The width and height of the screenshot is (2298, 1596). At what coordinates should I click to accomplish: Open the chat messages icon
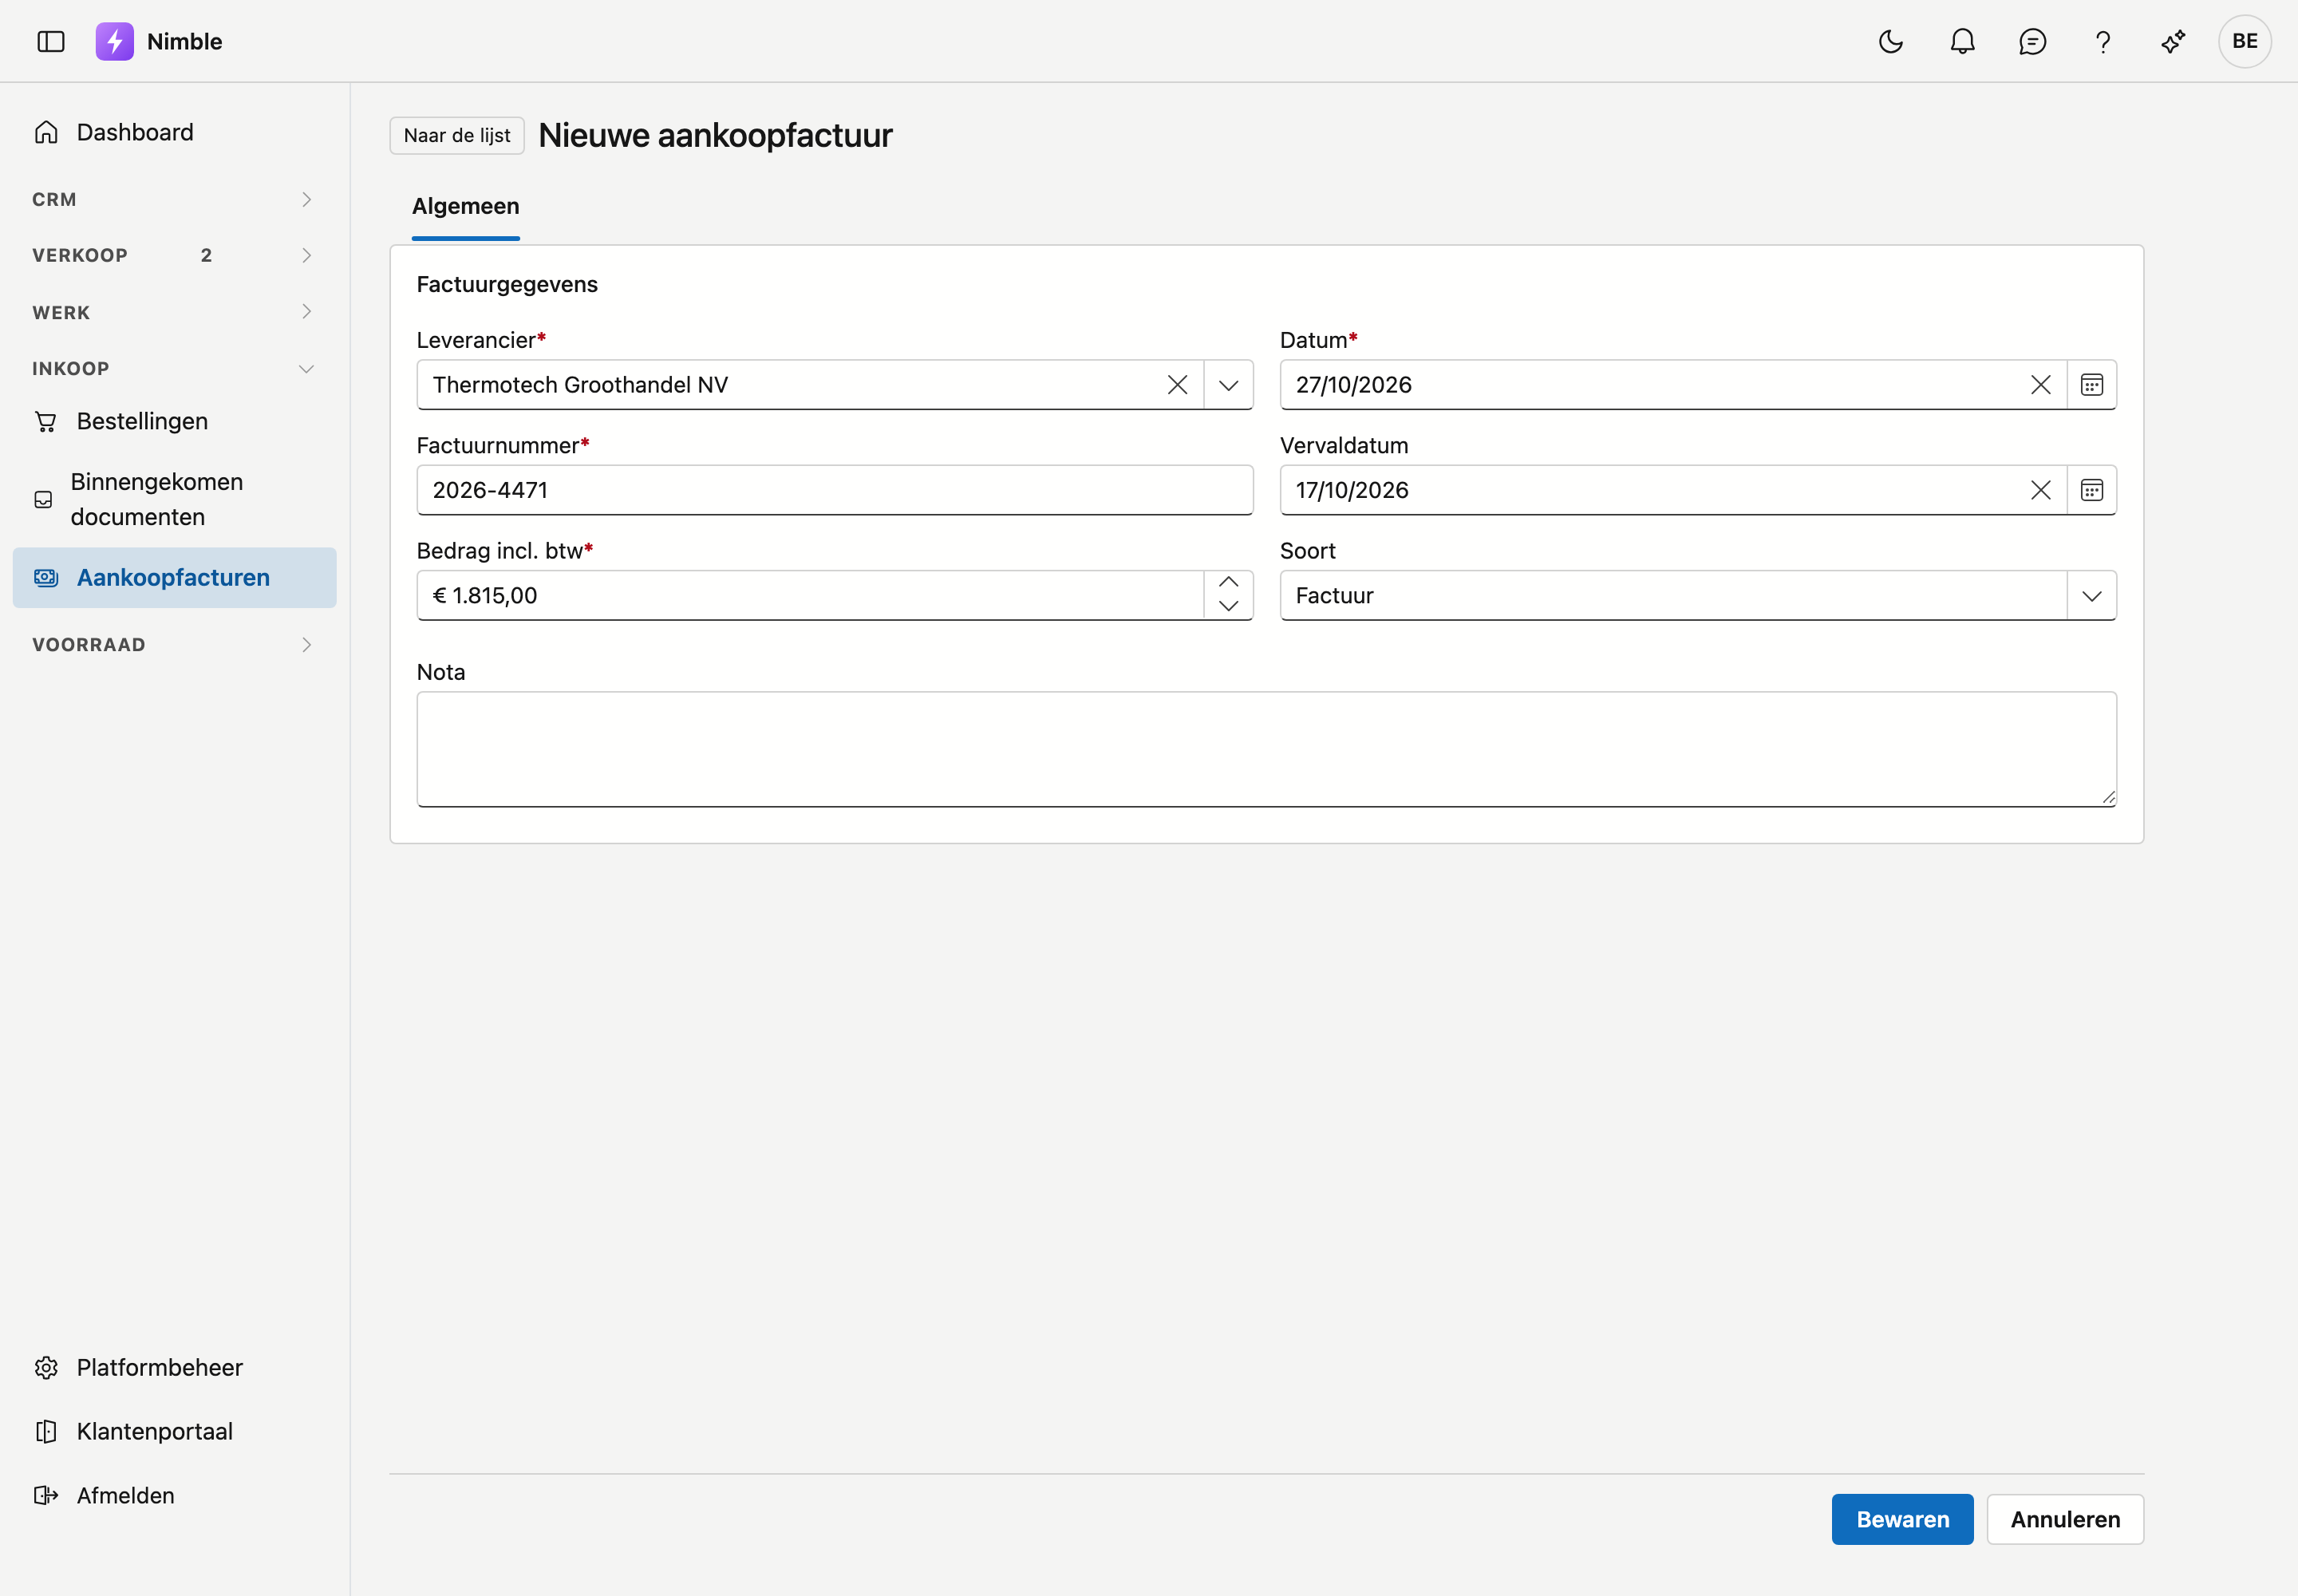click(x=2032, y=41)
